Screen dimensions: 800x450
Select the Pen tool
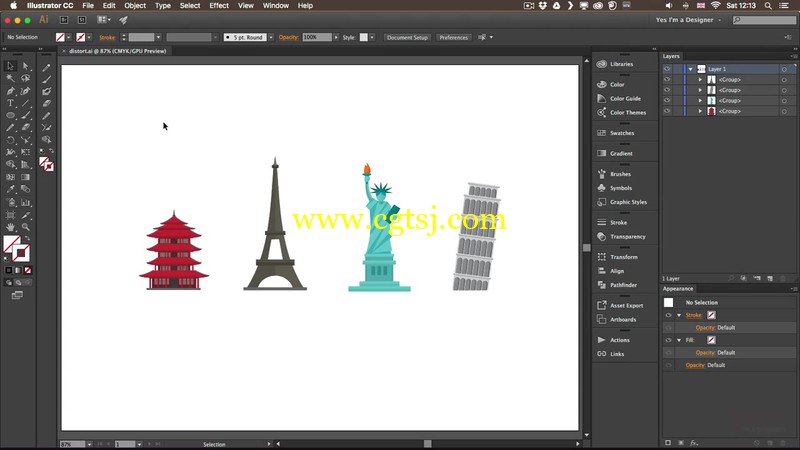(10, 91)
